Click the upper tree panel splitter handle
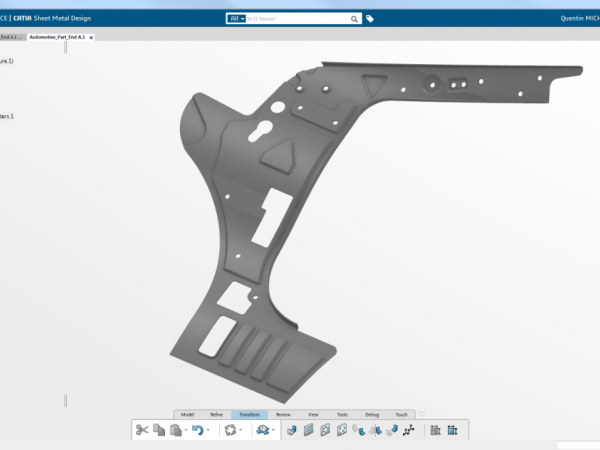Viewport: 600px width, 450px height. coord(66,47)
